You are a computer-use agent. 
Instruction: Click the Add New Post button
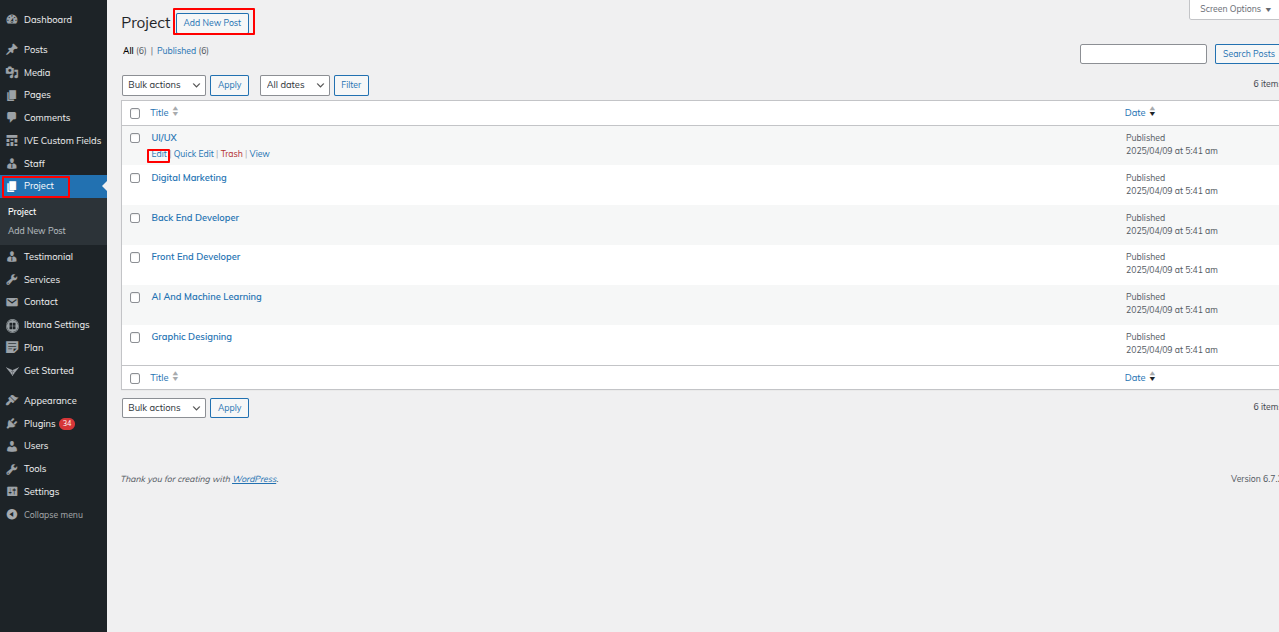pyautogui.click(x=212, y=23)
